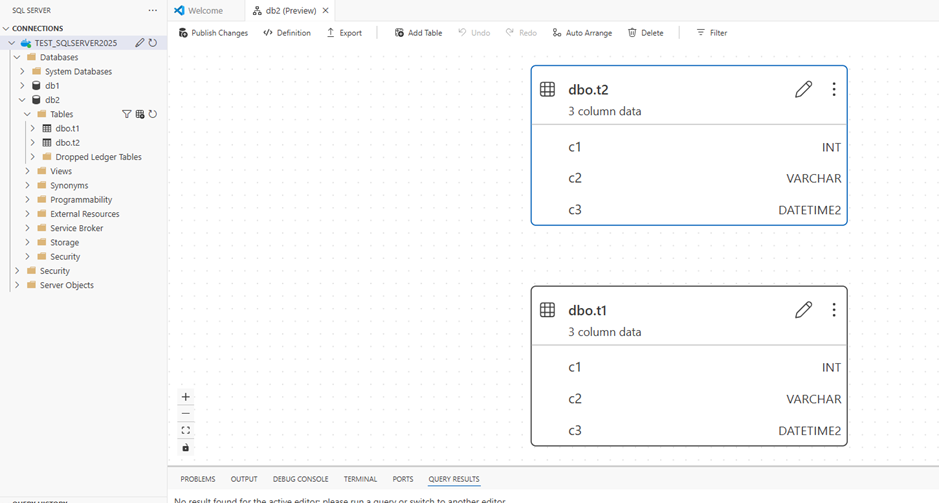This screenshot has width=939, height=503.
Task: Expand the Synonyms folder
Action: tap(28, 186)
